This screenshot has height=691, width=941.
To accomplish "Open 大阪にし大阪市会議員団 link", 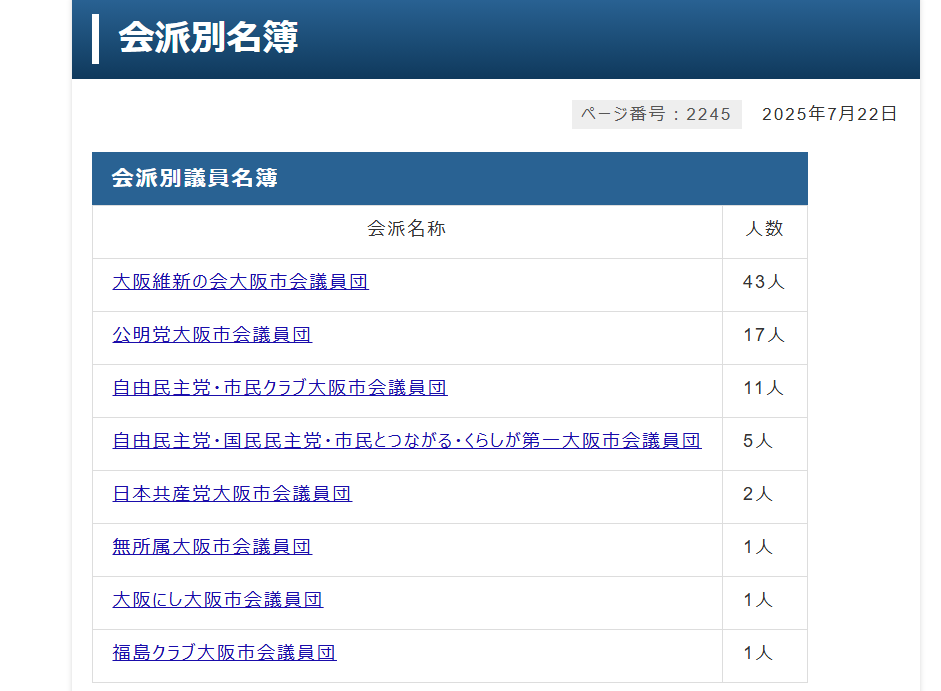I will pos(217,600).
